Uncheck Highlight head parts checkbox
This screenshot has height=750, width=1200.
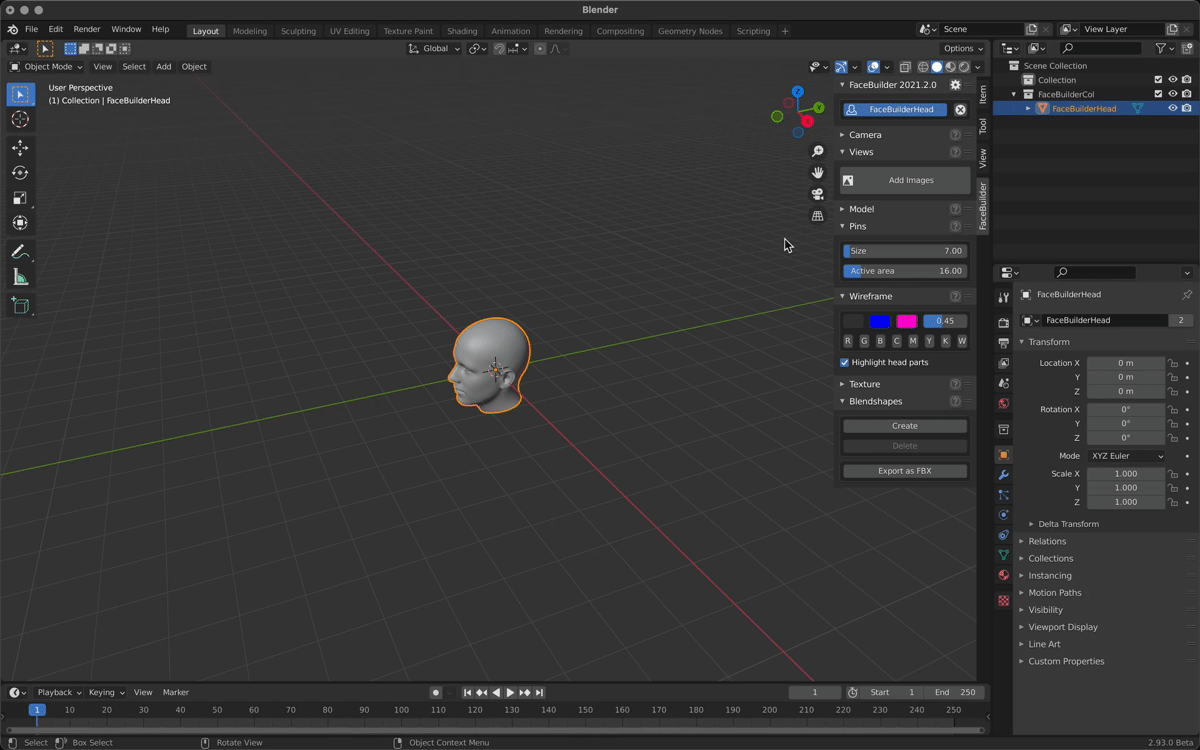(845, 362)
